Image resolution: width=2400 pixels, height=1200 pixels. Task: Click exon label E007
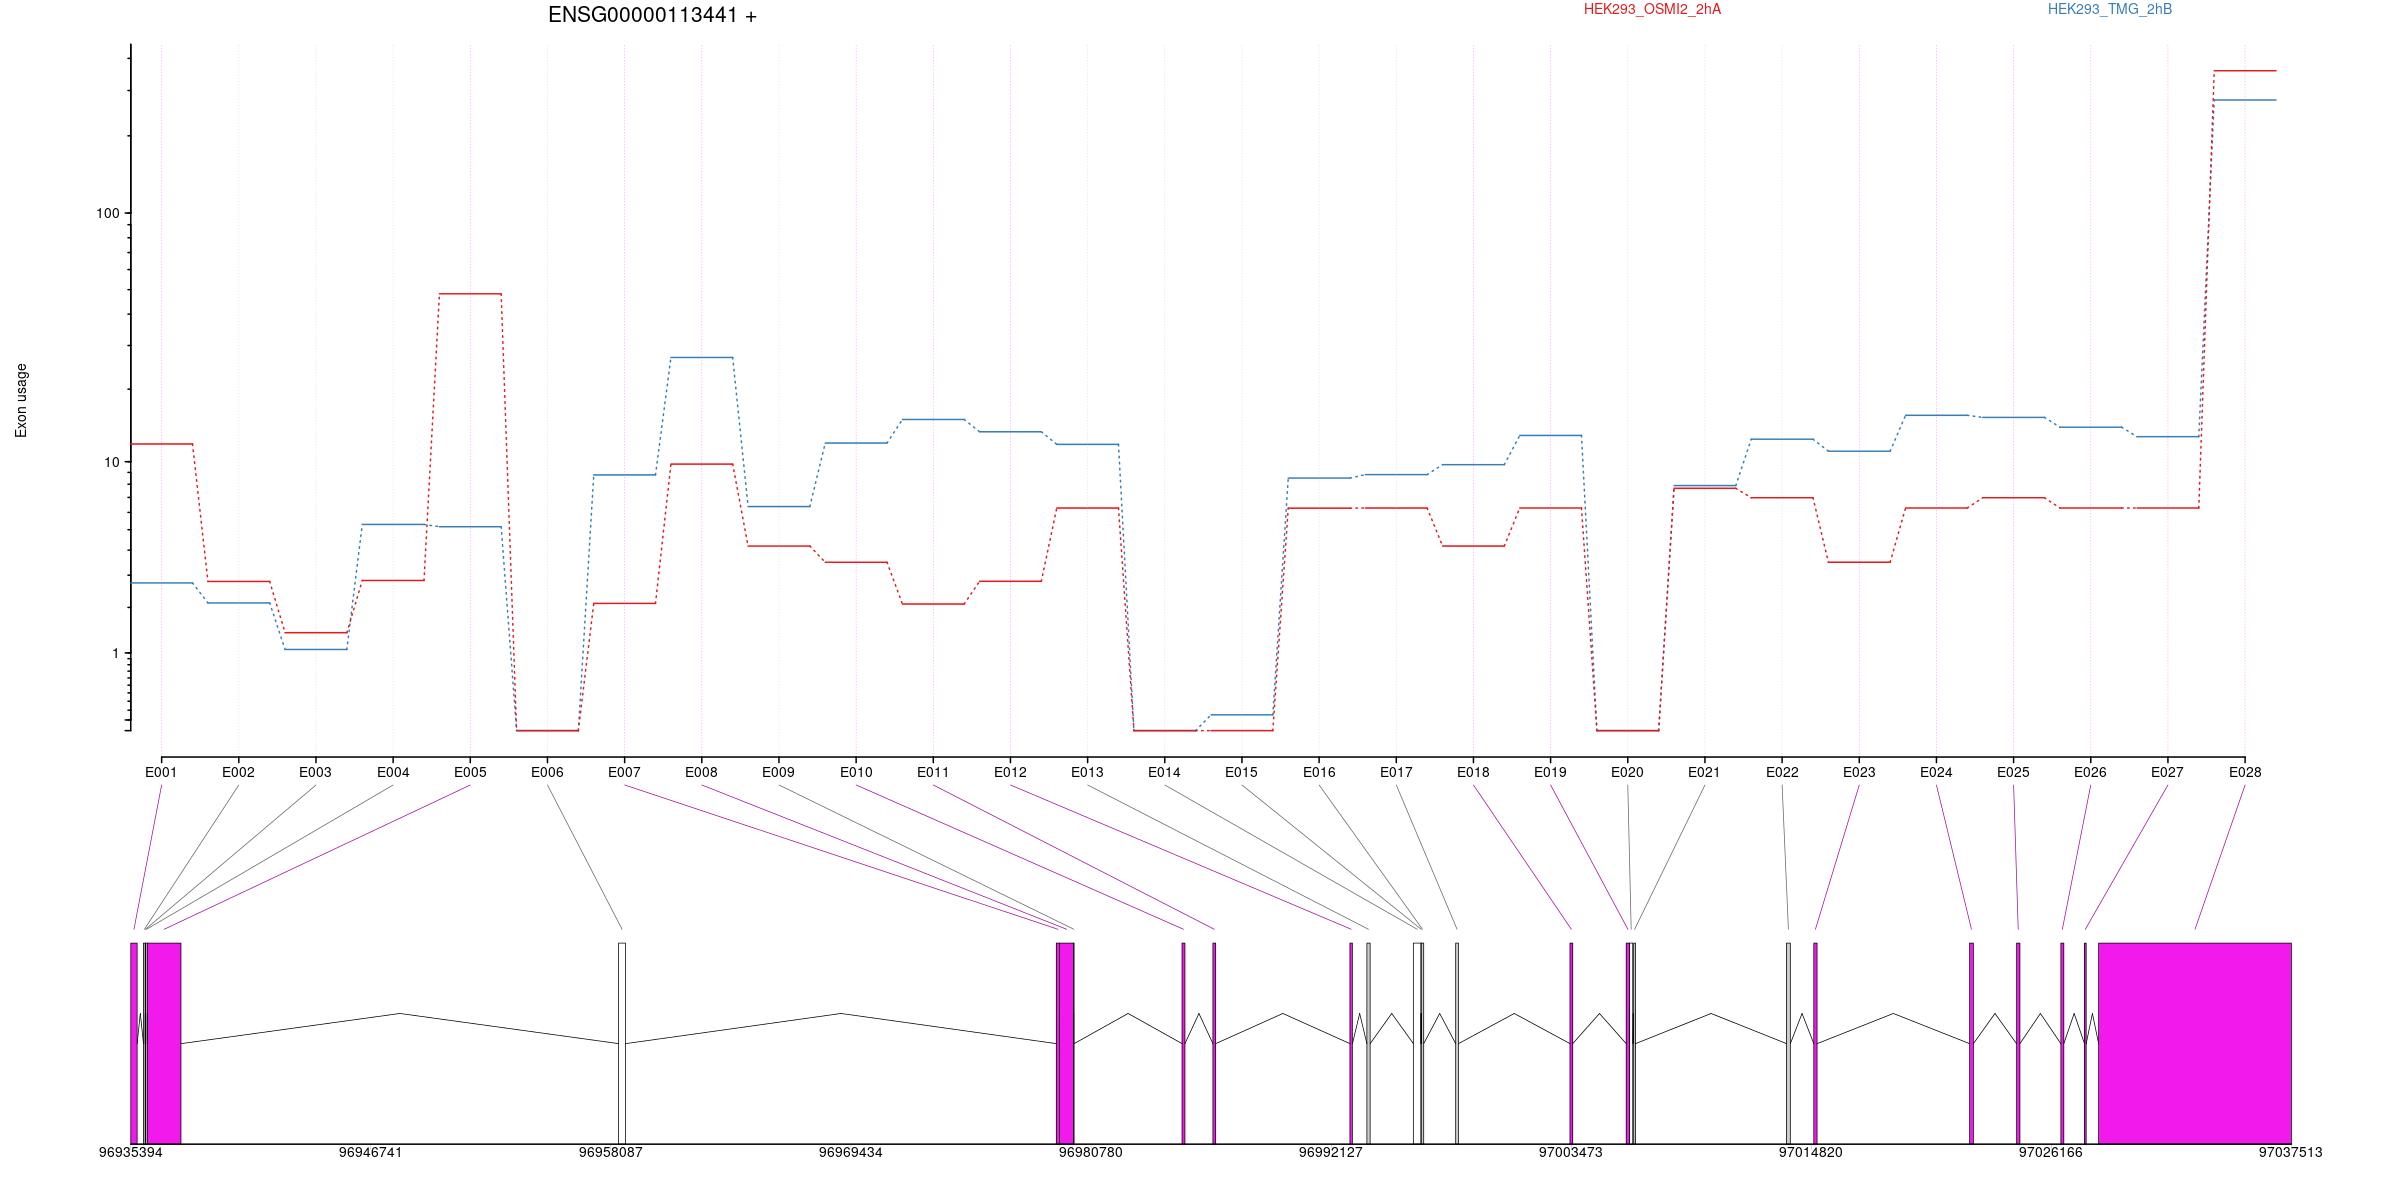tap(624, 772)
